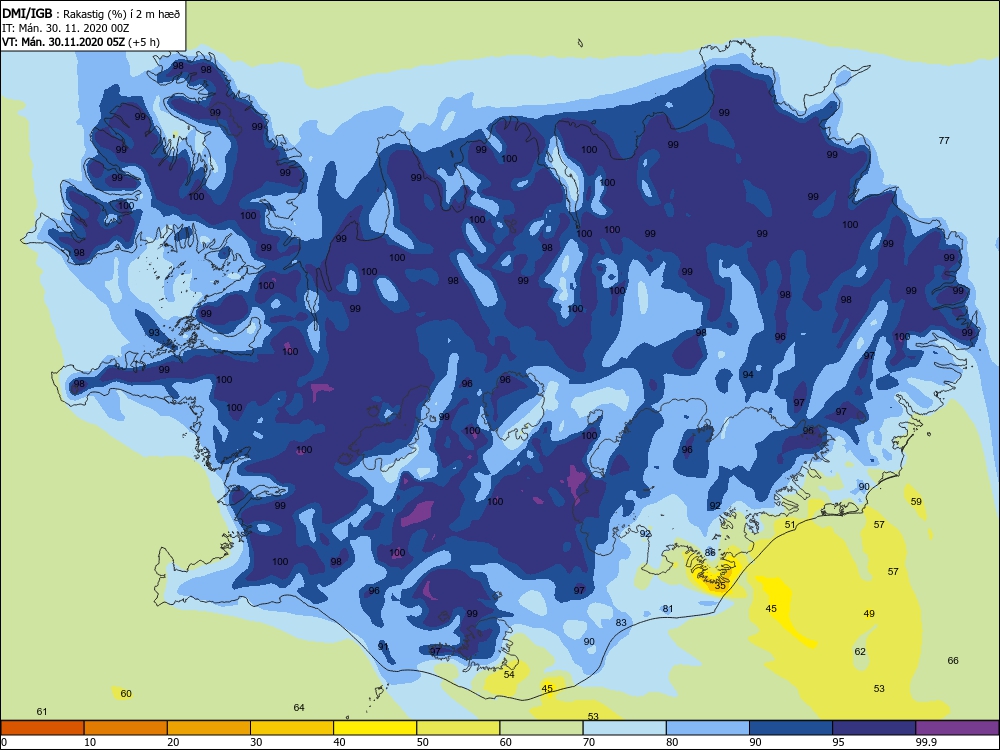Select the orange 10–20 legend swatch
The width and height of the screenshot is (1000, 750).
tap(126, 728)
